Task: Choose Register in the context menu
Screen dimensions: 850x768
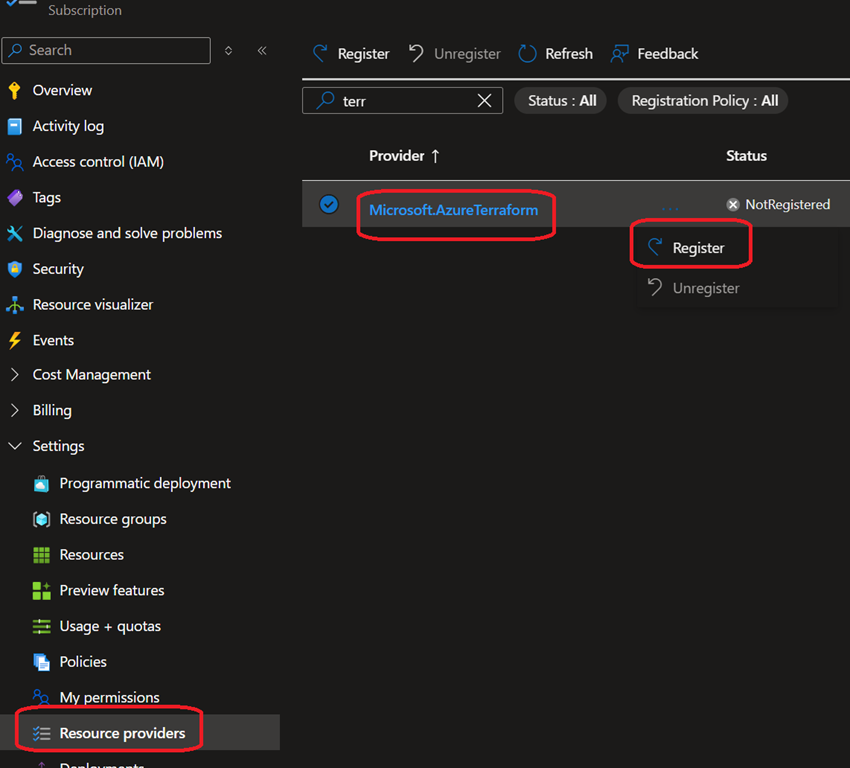Action: pyautogui.click(x=697, y=248)
